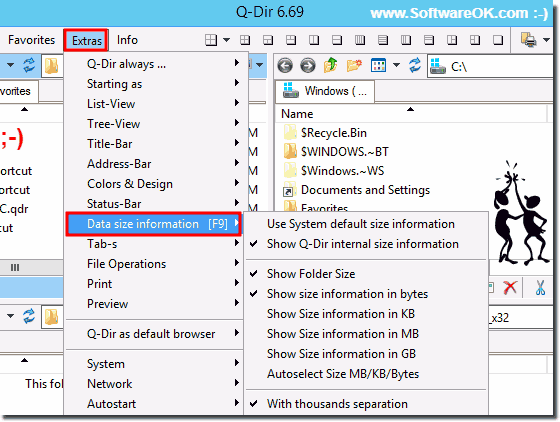Refresh the bottom-left pane
Image resolution: width=560 pixels, height=422 pixels.
pyautogui.click(x=29, y=316)
